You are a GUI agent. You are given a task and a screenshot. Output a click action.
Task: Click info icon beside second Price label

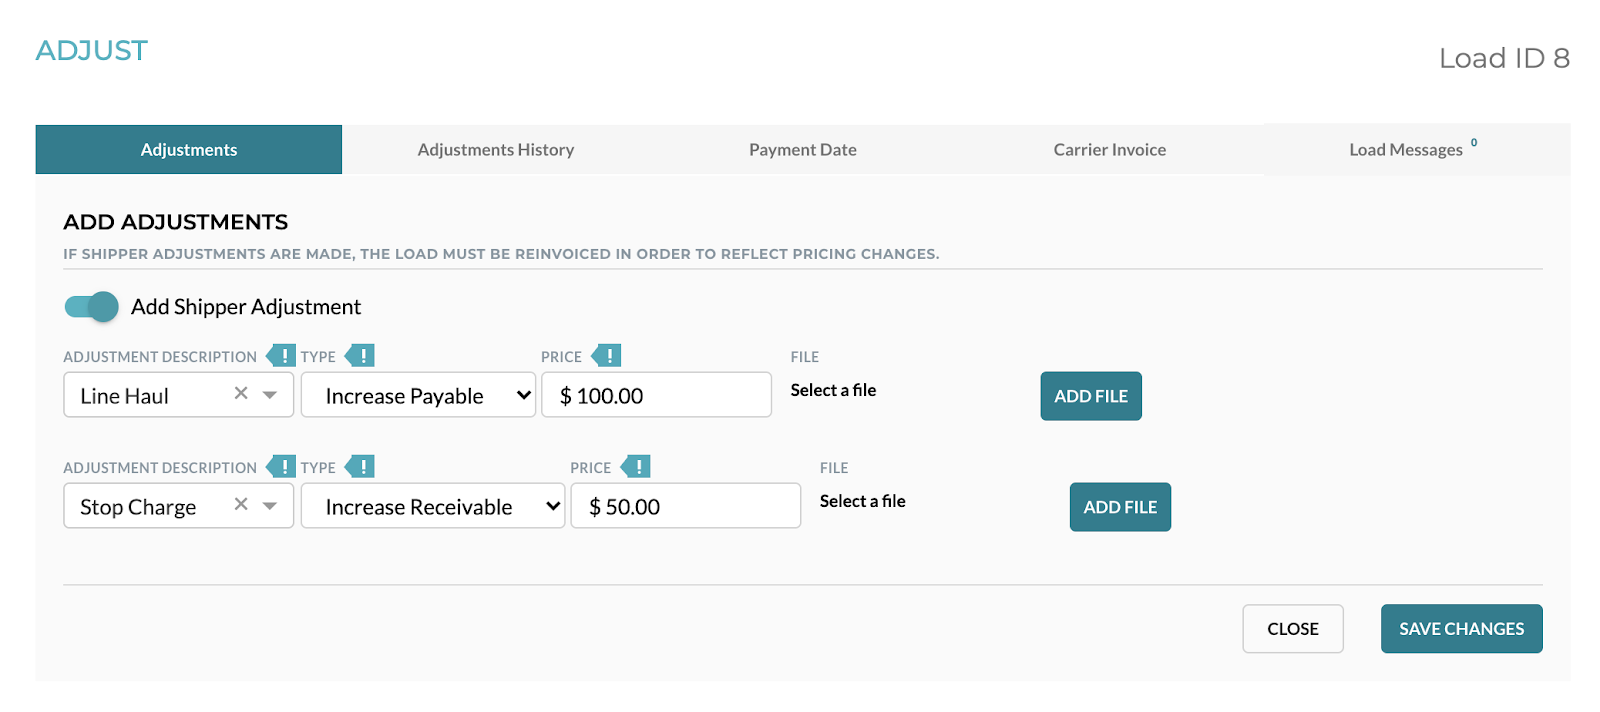(x=635, y=467)
